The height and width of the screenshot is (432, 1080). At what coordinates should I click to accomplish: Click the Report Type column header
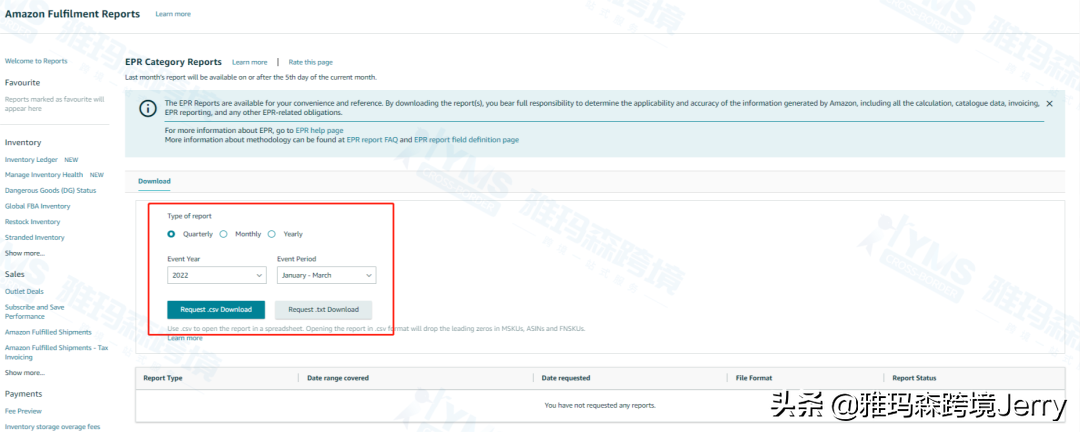tap(163, 378)
